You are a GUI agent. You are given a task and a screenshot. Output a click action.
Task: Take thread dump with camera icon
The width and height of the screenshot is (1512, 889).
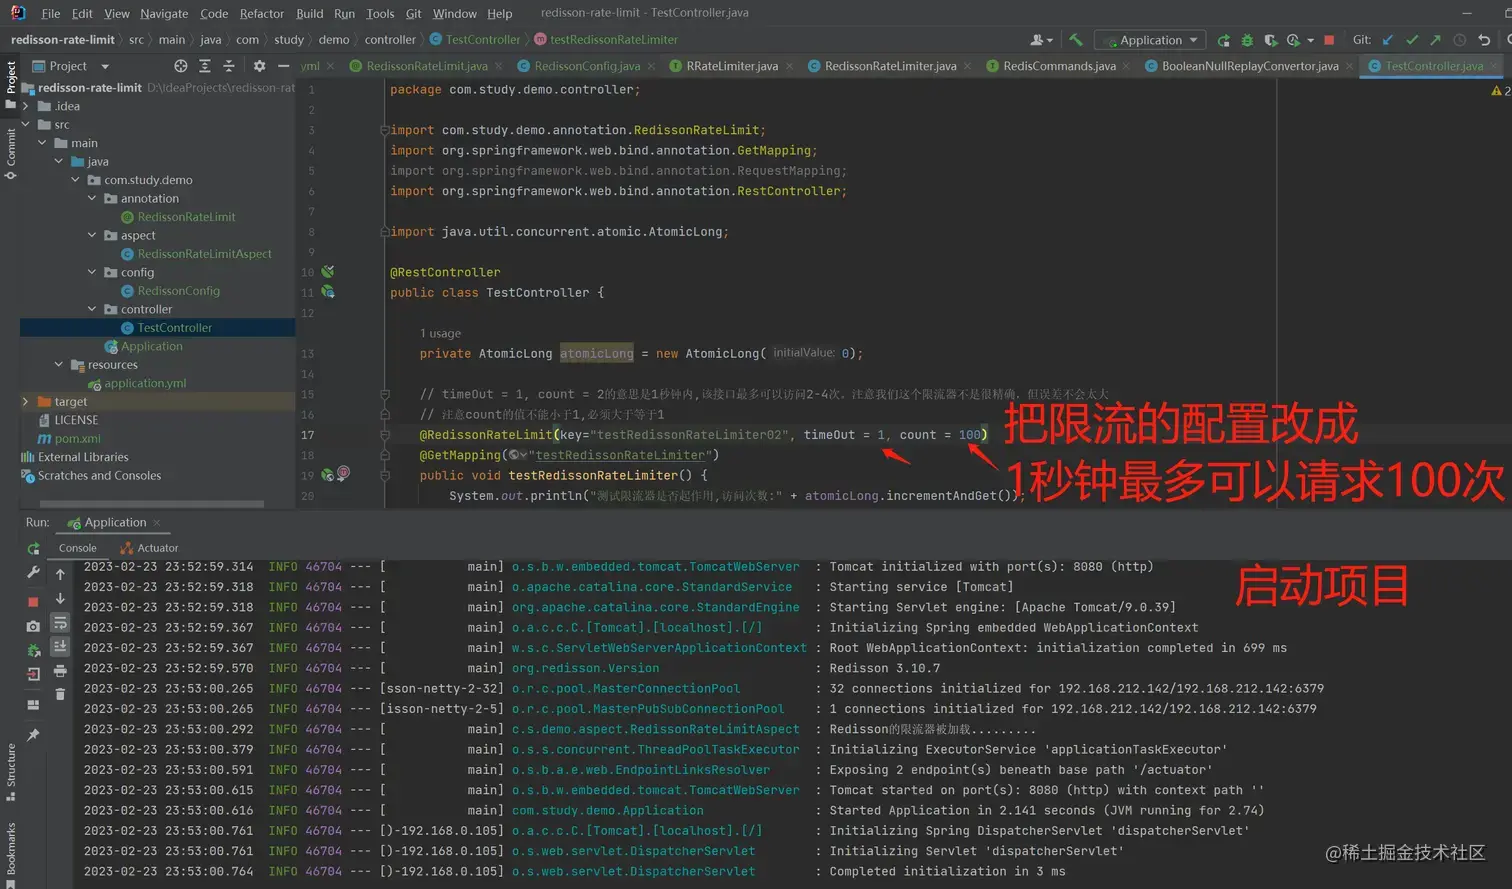(x=33, y=626)
